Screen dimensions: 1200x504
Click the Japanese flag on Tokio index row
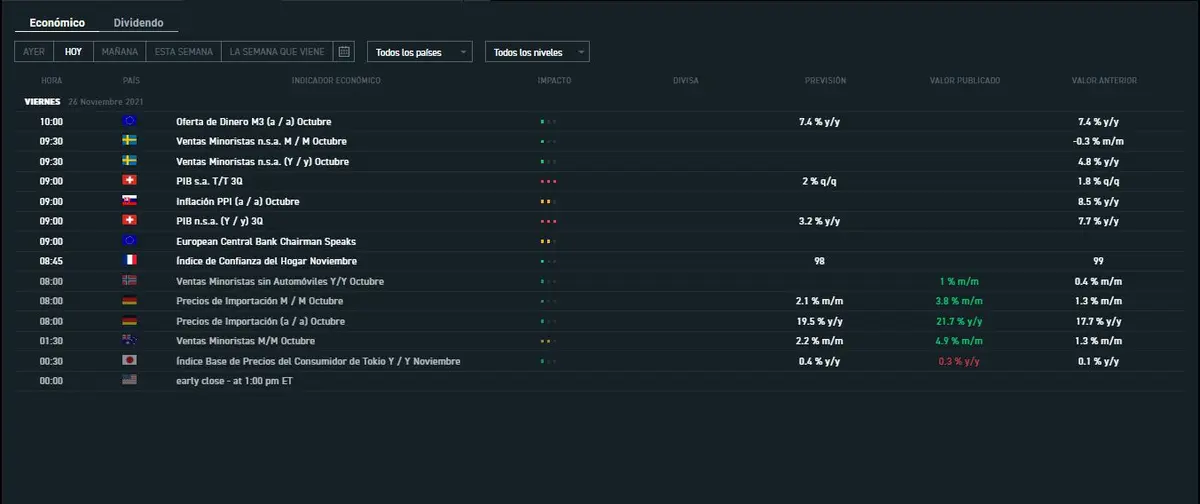130,361
